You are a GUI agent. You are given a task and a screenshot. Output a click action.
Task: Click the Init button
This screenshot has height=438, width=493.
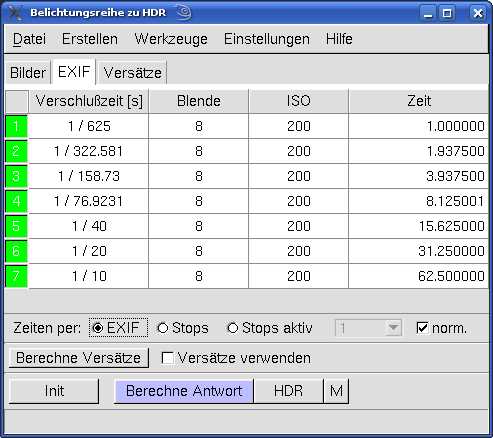pos(54,391)
